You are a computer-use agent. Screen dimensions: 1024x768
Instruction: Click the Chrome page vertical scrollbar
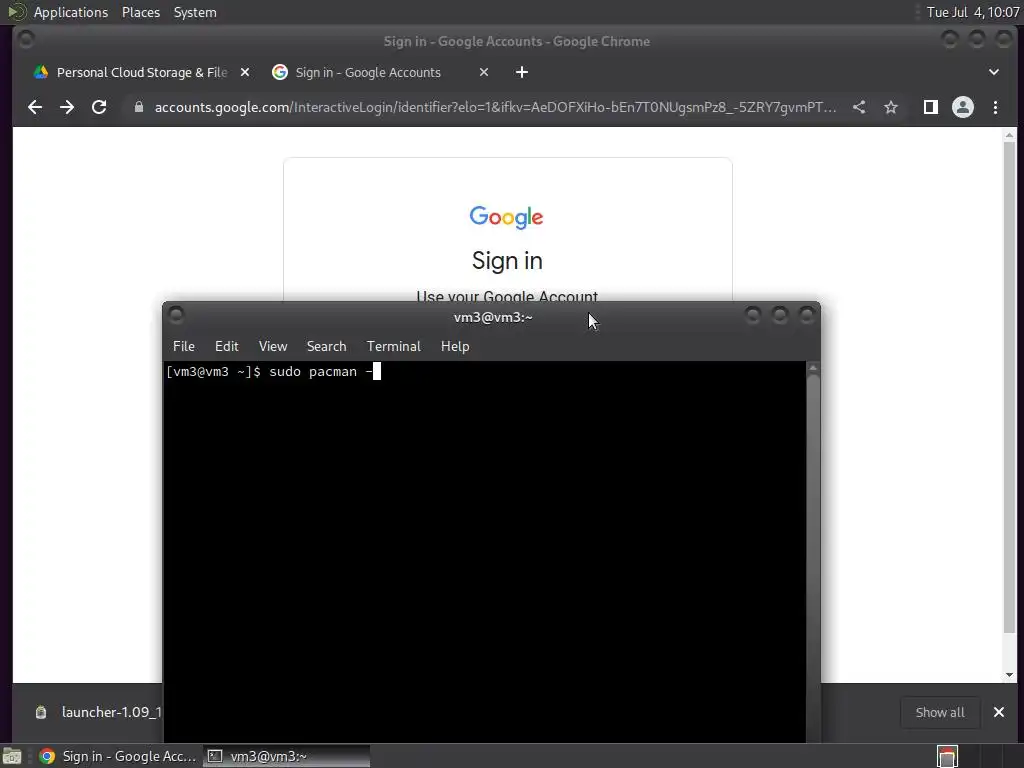1010,385
